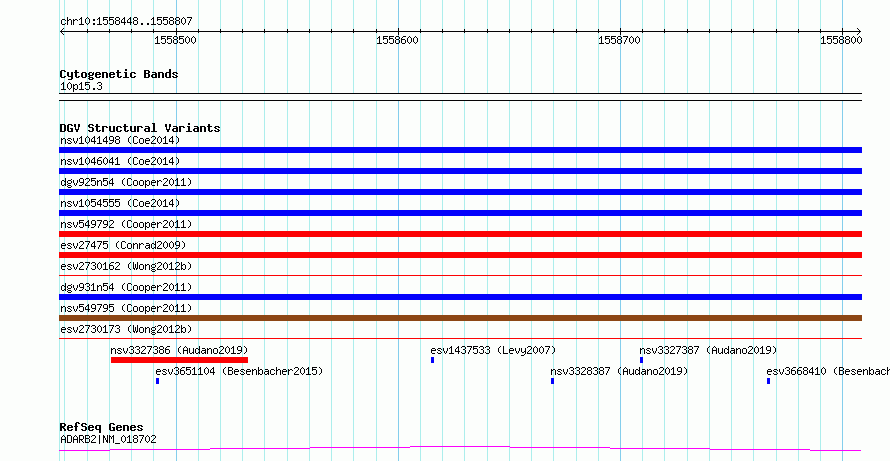Open nsv3327387 (Audano2019) variant label
Screen dimensions: 890x461
[708, 350]
